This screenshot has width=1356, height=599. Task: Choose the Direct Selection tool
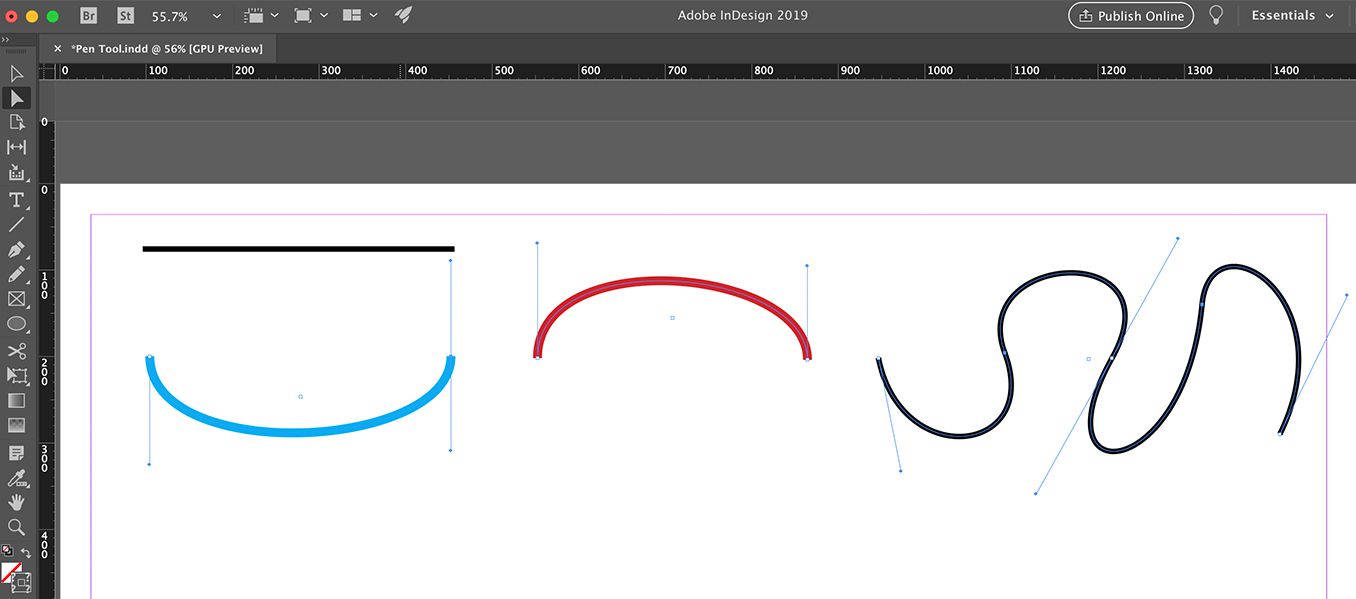16,98
